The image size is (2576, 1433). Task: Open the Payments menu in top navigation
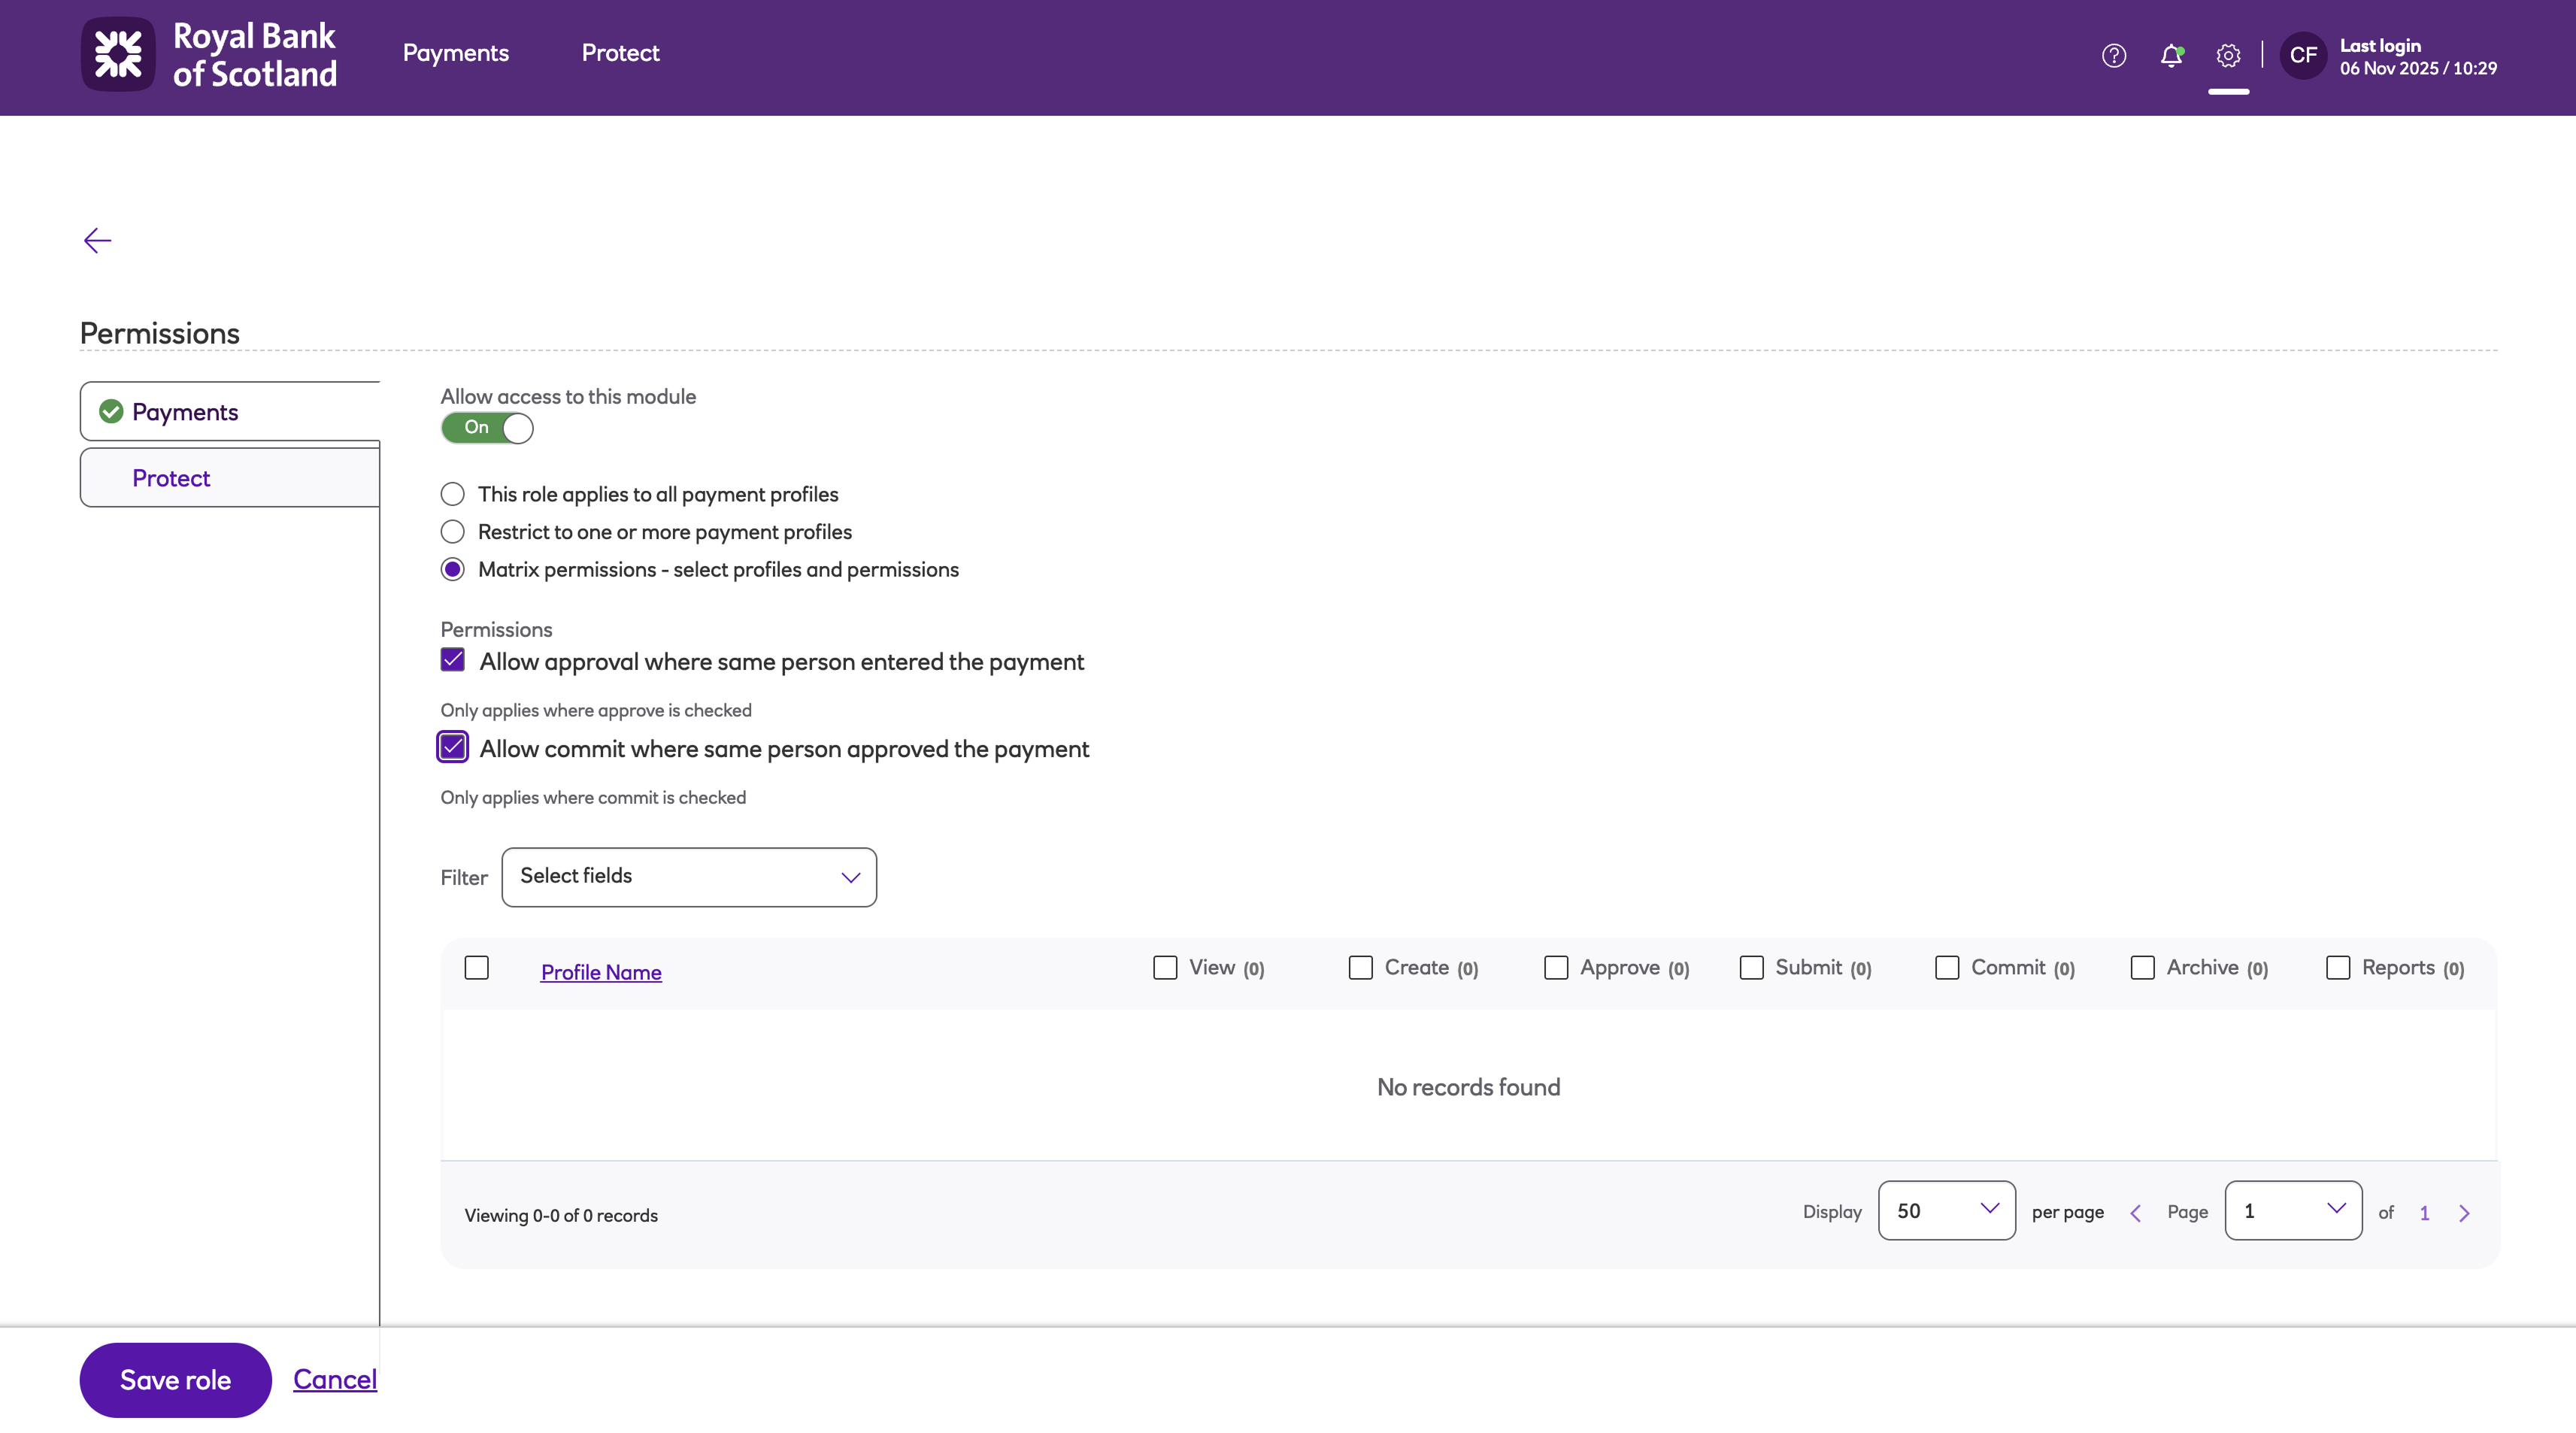[455, 53]
